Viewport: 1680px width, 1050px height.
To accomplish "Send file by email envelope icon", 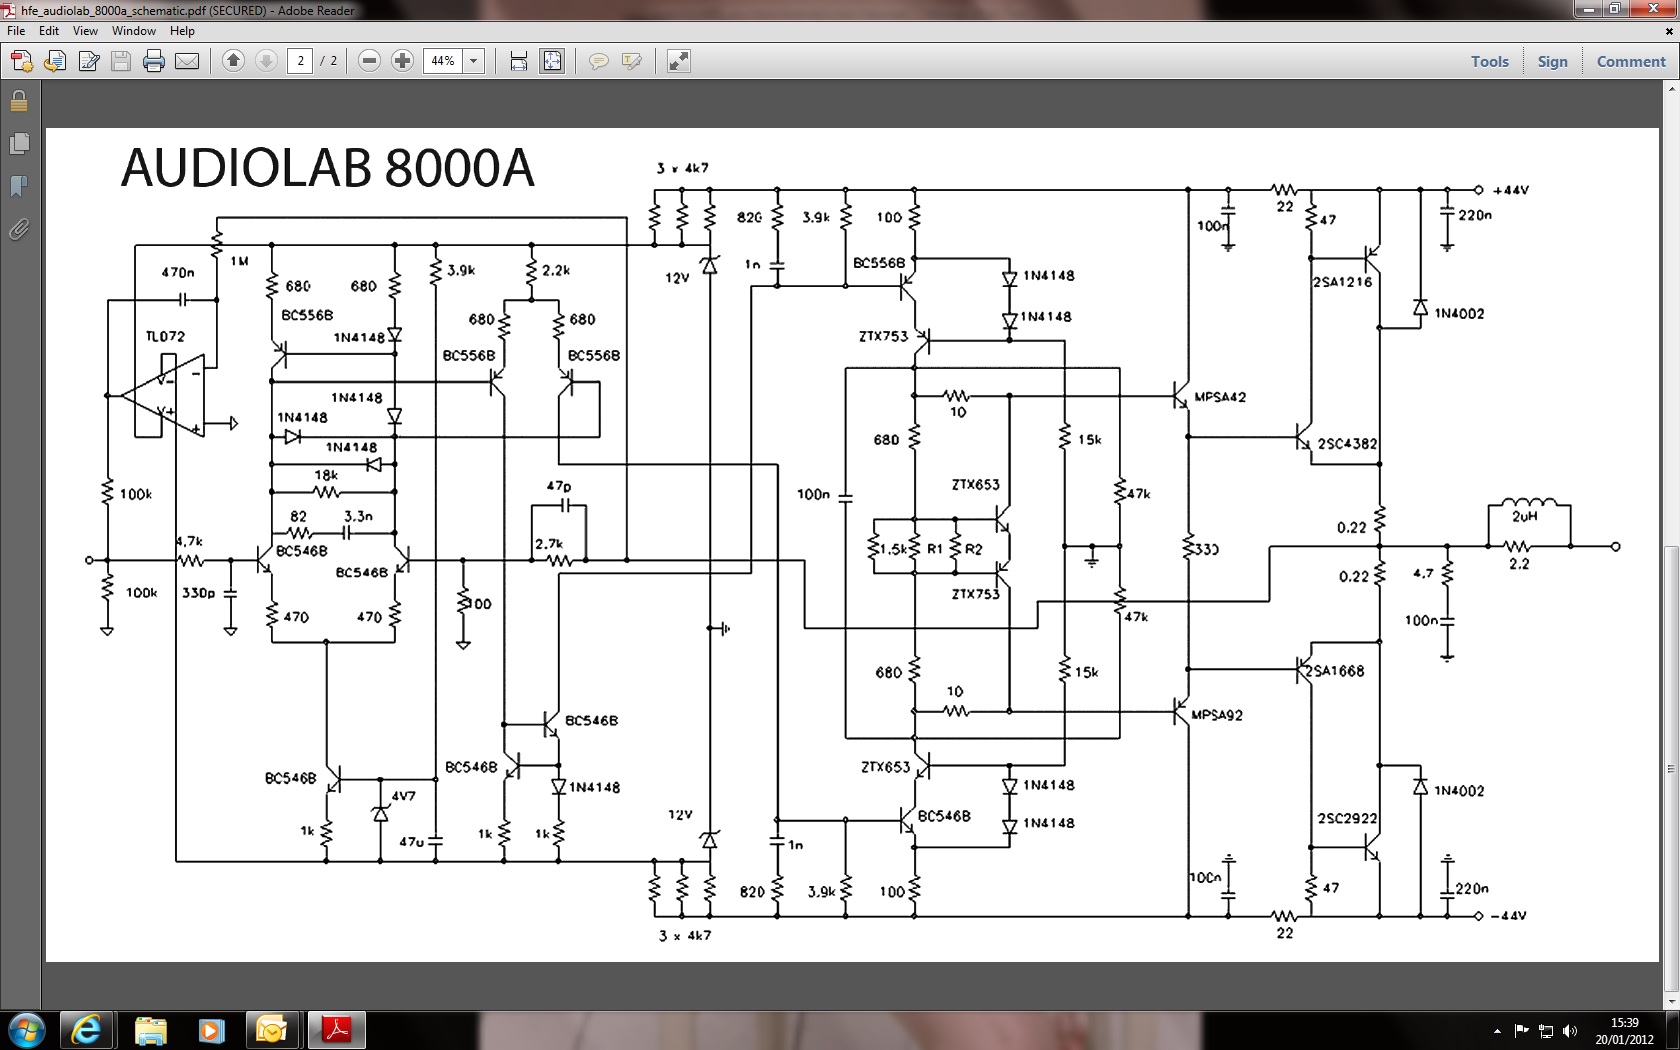I will tap(187, 61).
